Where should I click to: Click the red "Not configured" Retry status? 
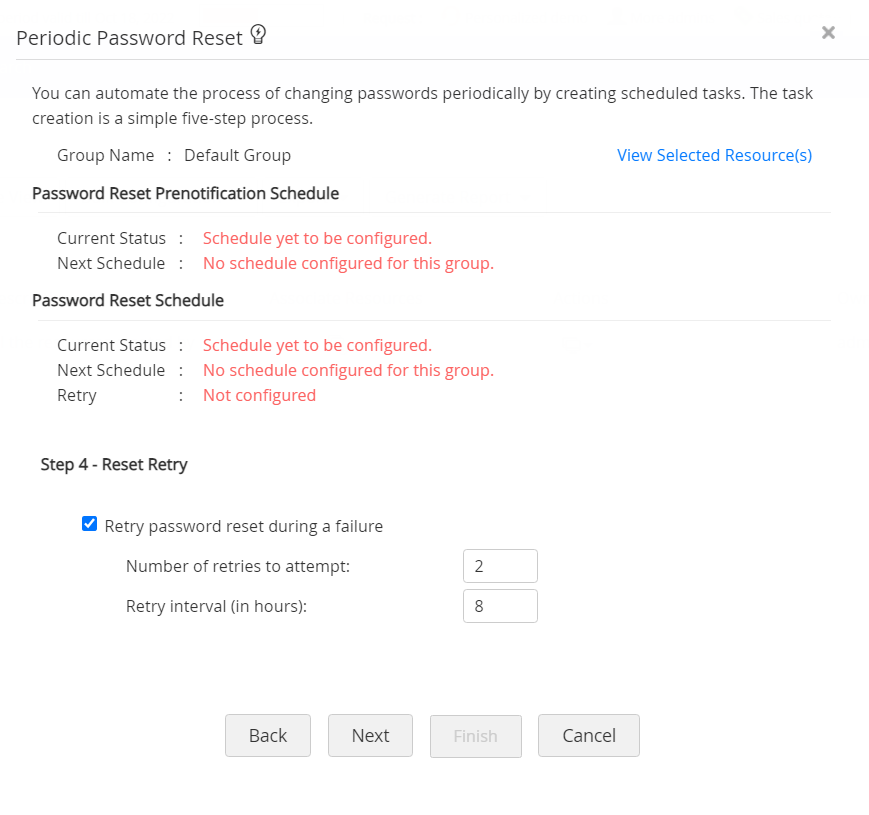tap(259, 395)
